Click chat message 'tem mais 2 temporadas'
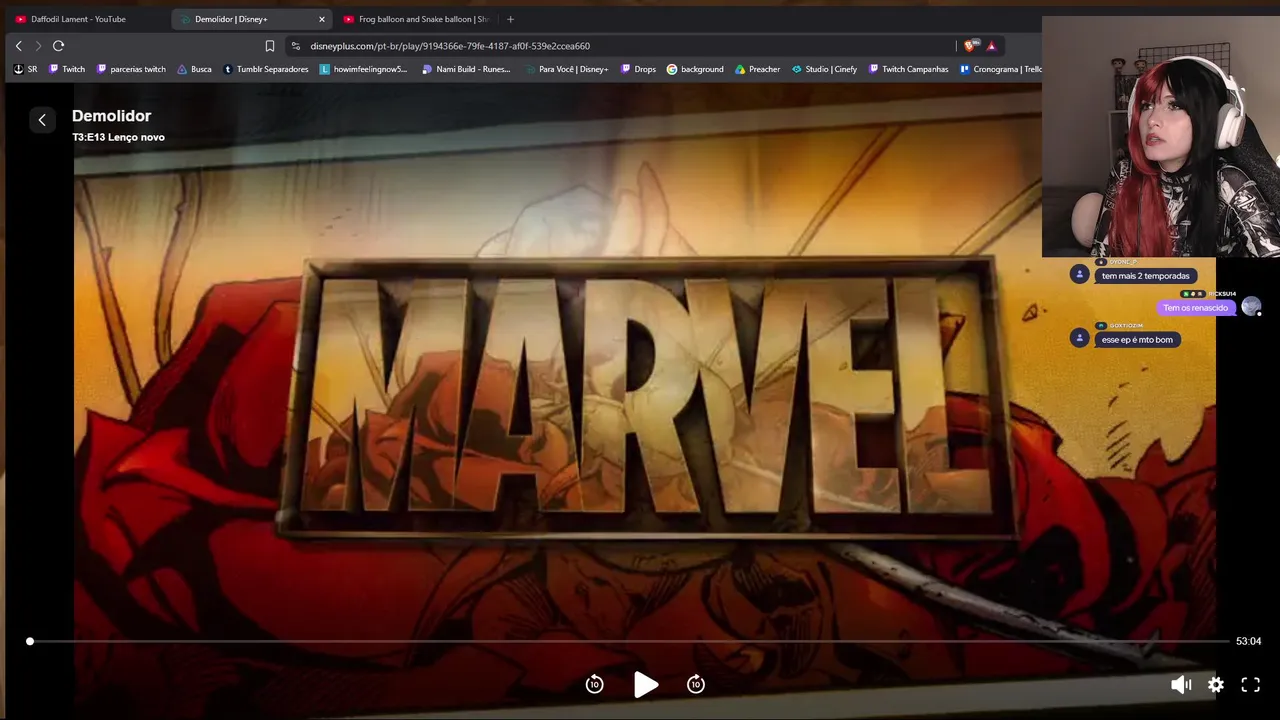 (x=1145, y=276)
